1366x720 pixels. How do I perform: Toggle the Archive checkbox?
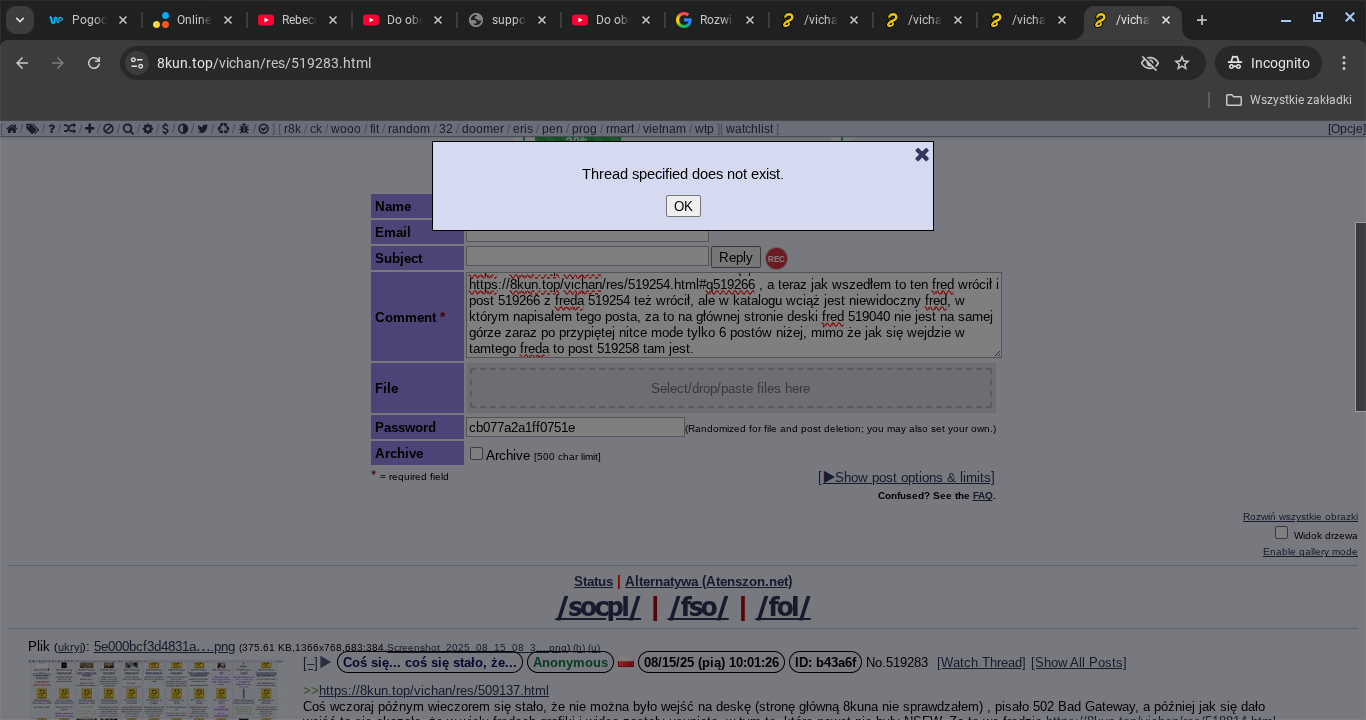[476, 453]
